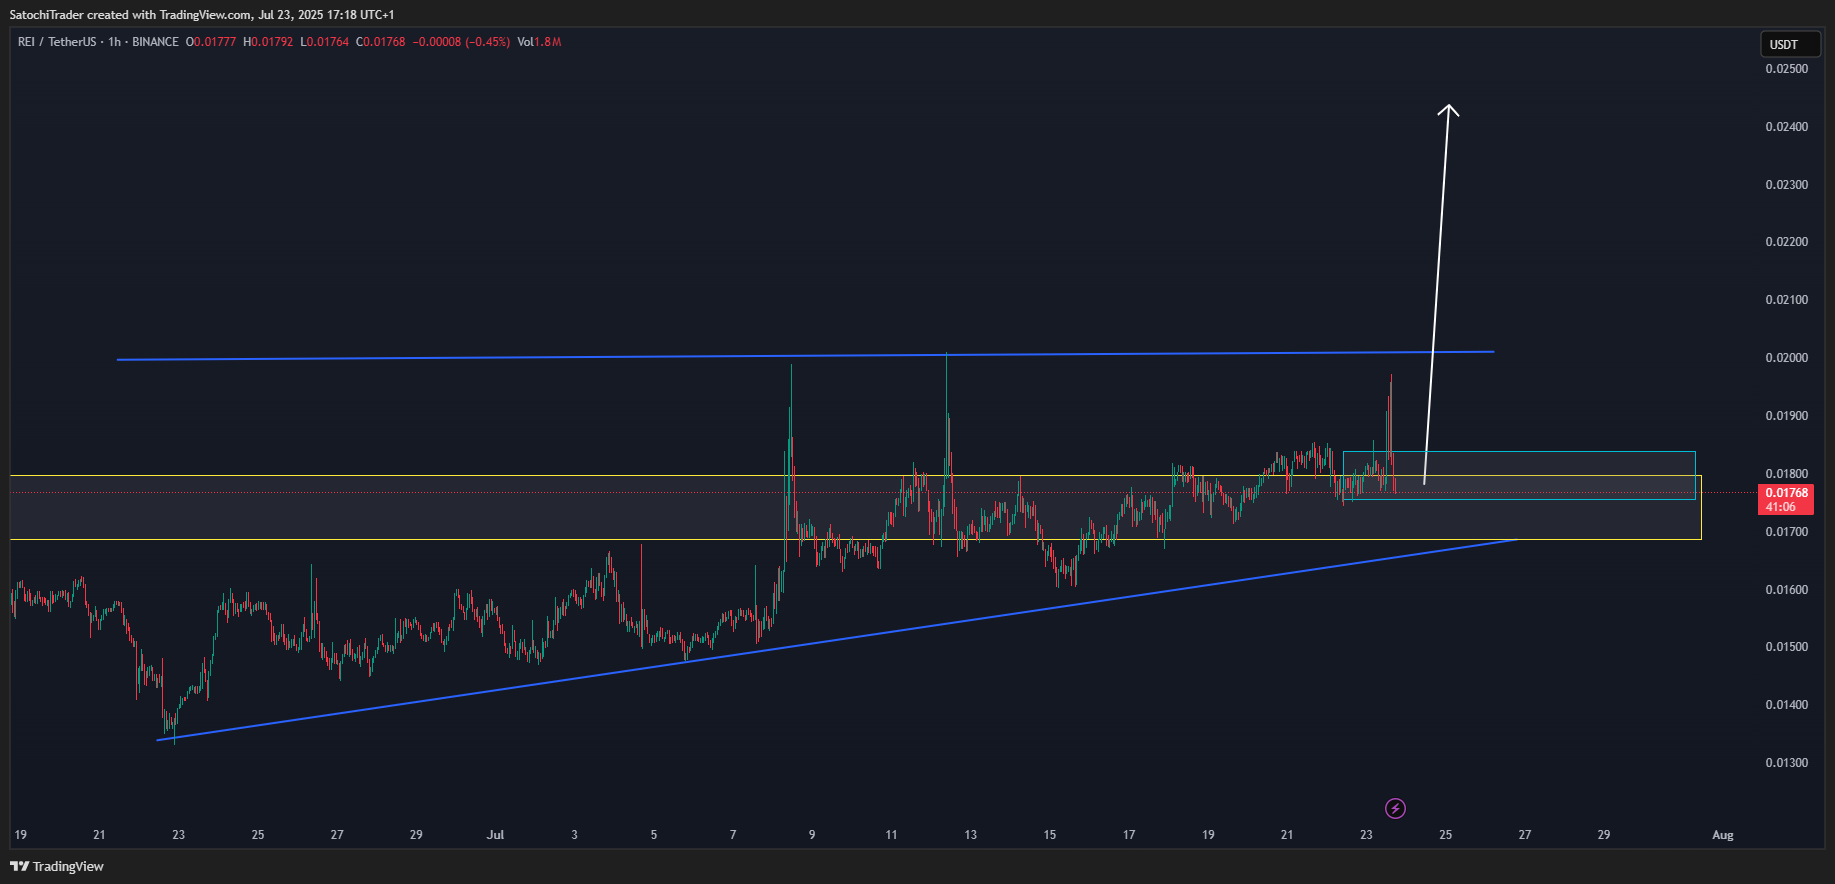
Task: Click the 0.02400 price axis label
Action: click(x=1786, y=127)
